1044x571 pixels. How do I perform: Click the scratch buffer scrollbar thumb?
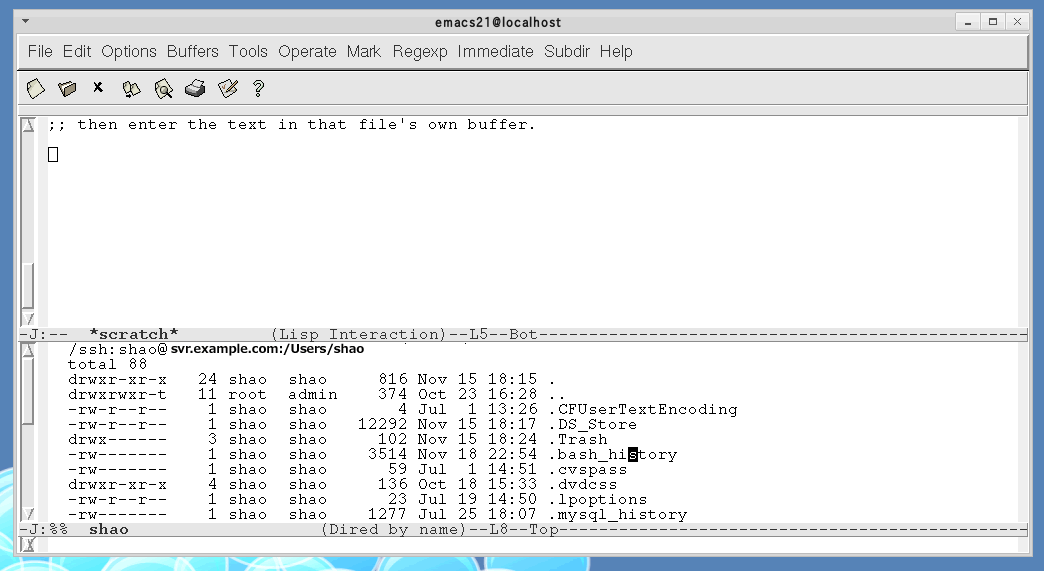[x=28, y=286]
